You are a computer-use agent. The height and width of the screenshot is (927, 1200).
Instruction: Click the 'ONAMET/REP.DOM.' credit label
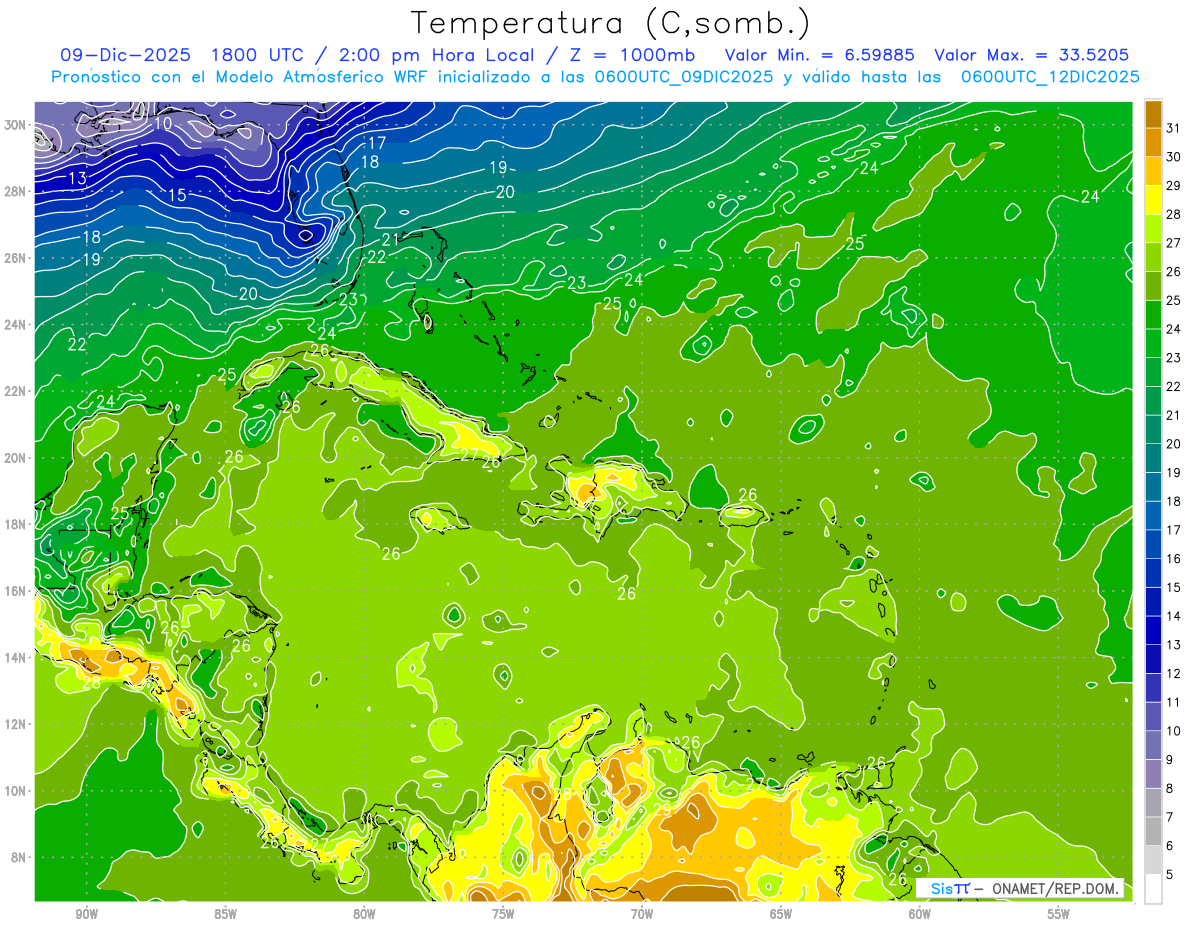pyautogui.click(x=1054, y=888)
